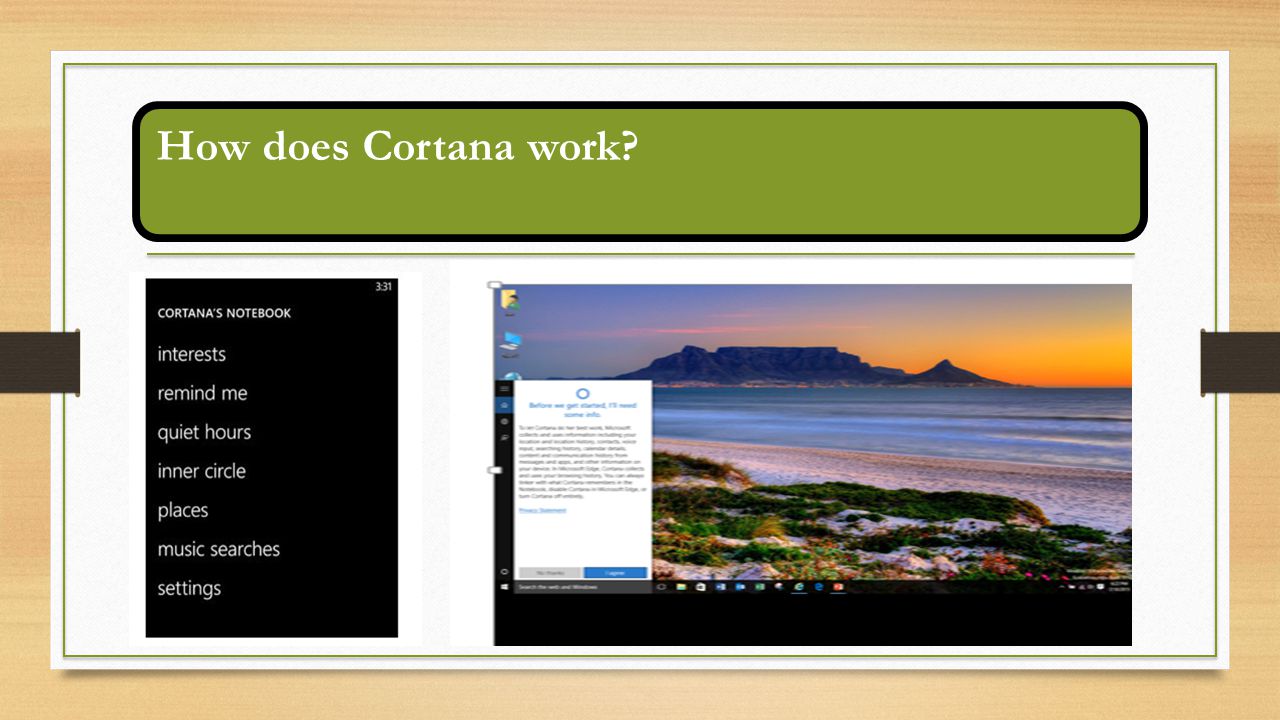1280x720 pixels.
Task: Open Cortana's Feedback icon in sidebar
Action: pyautogui.click(x=505, y=438)
